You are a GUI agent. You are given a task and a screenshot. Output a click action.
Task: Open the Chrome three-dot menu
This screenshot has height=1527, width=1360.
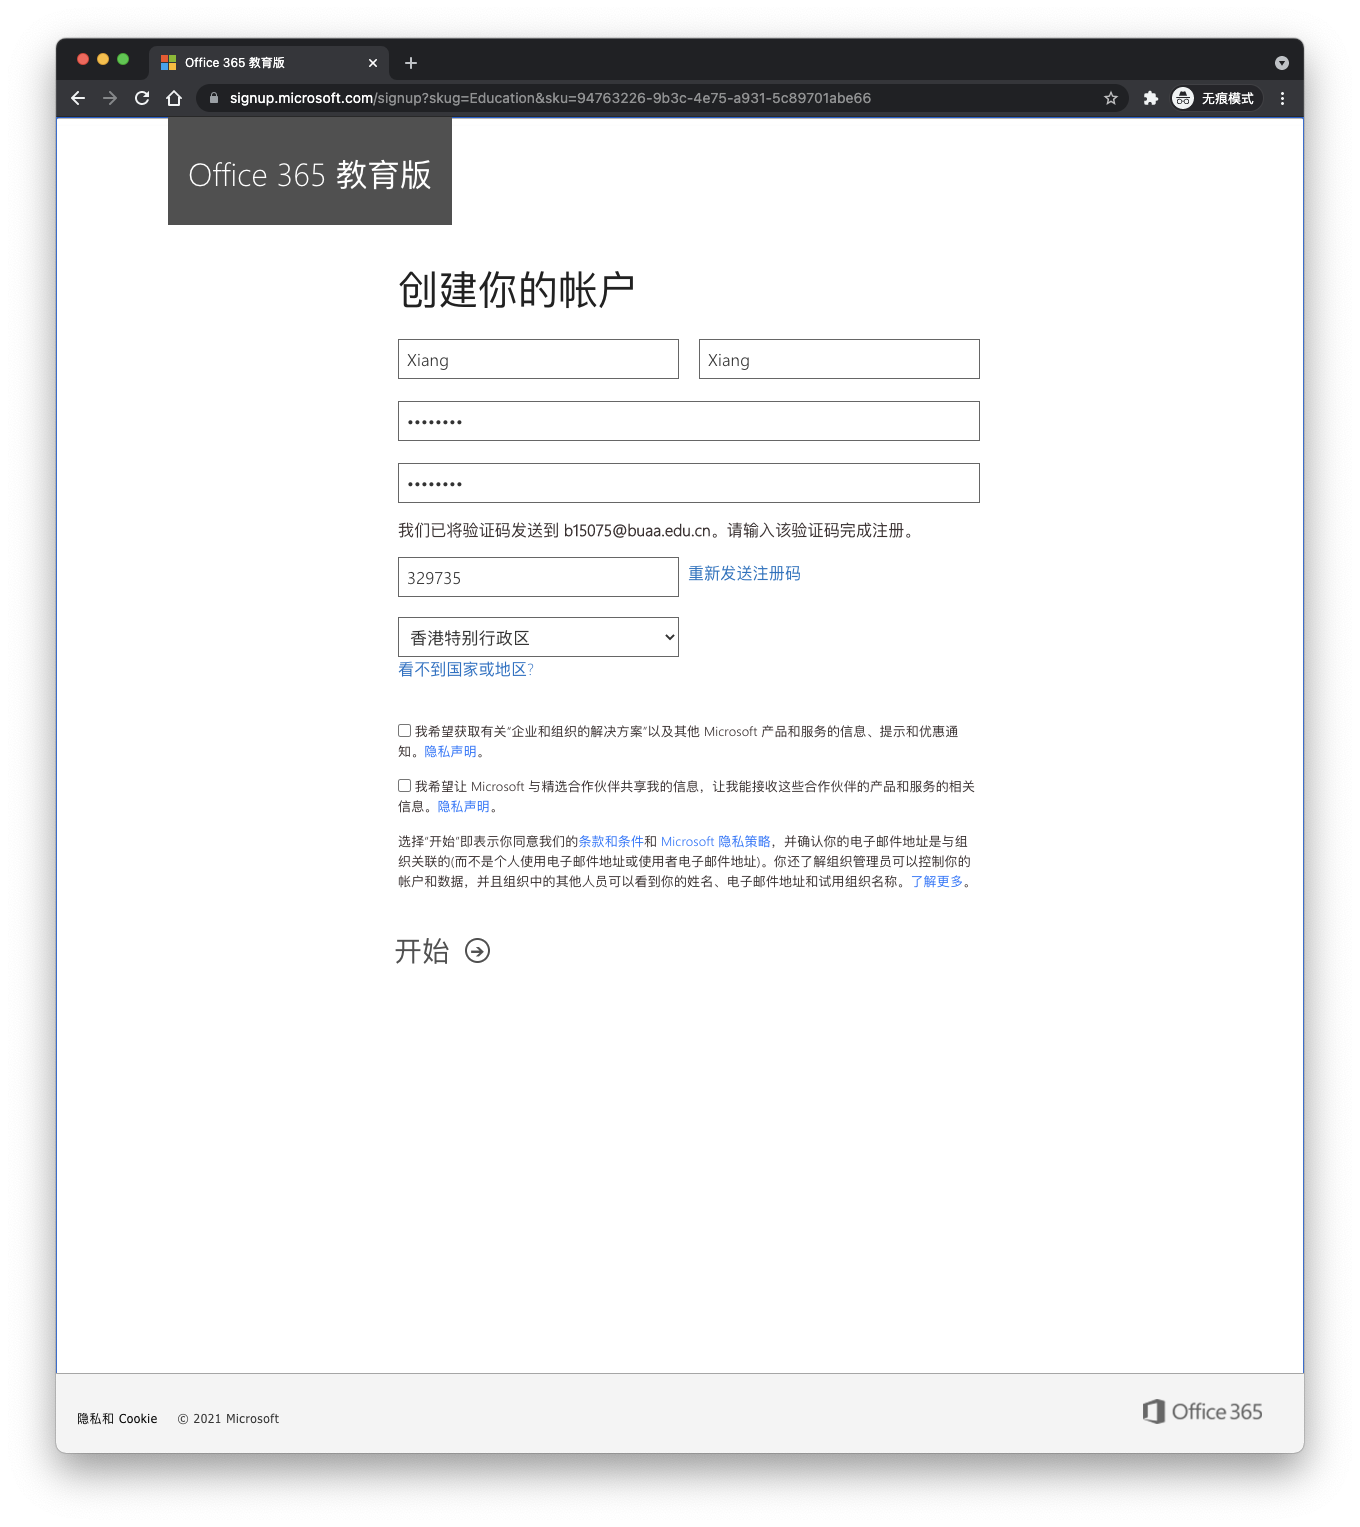point(1282,98)
